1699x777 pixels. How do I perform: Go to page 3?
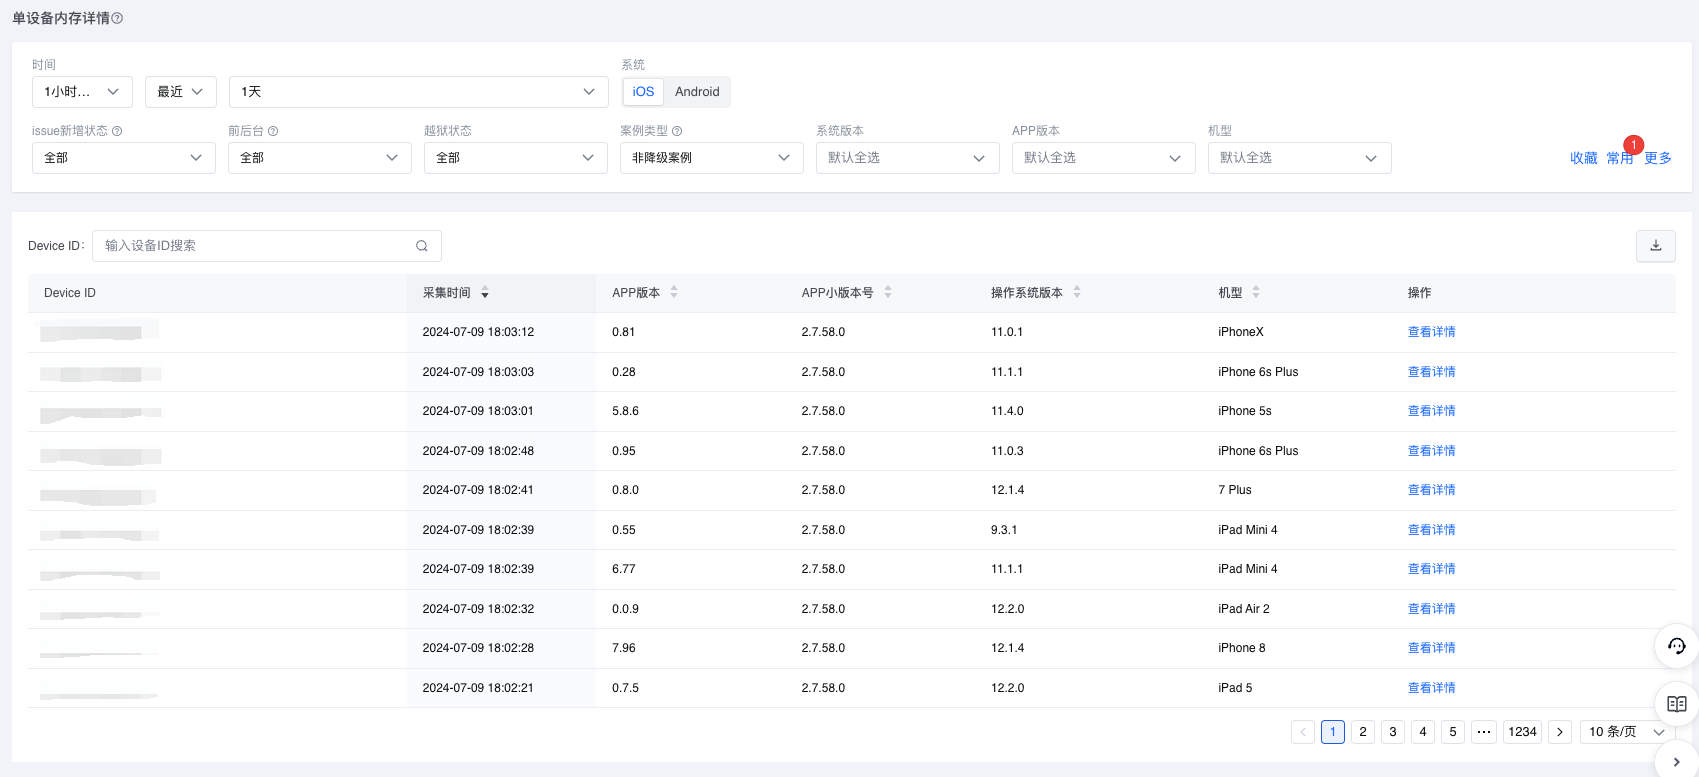pyautogui.click(x=1393, y=732)
